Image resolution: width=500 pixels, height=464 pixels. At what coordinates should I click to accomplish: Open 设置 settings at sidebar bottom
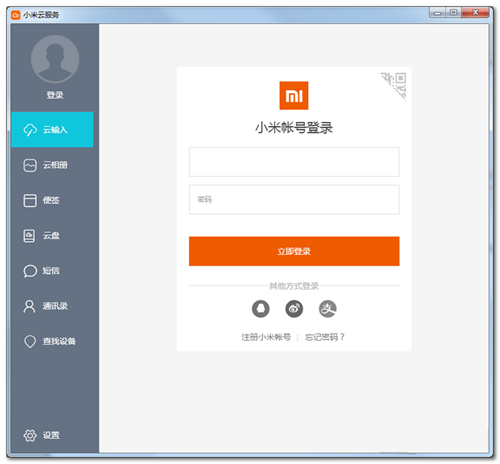(52, 435)
